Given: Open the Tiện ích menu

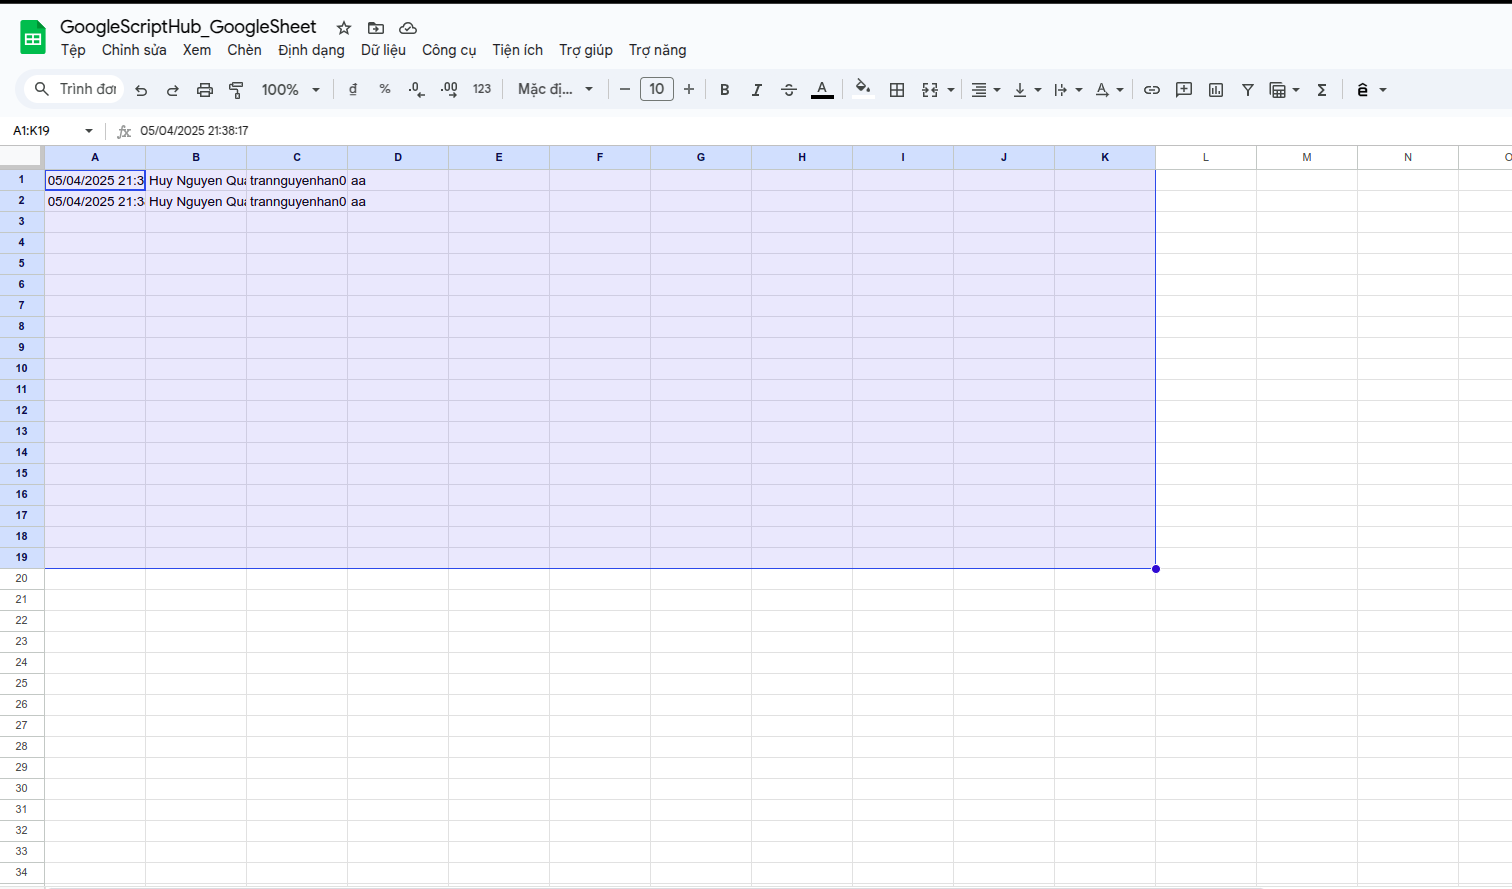Looking at the screenshot, I should pos(518,50).
